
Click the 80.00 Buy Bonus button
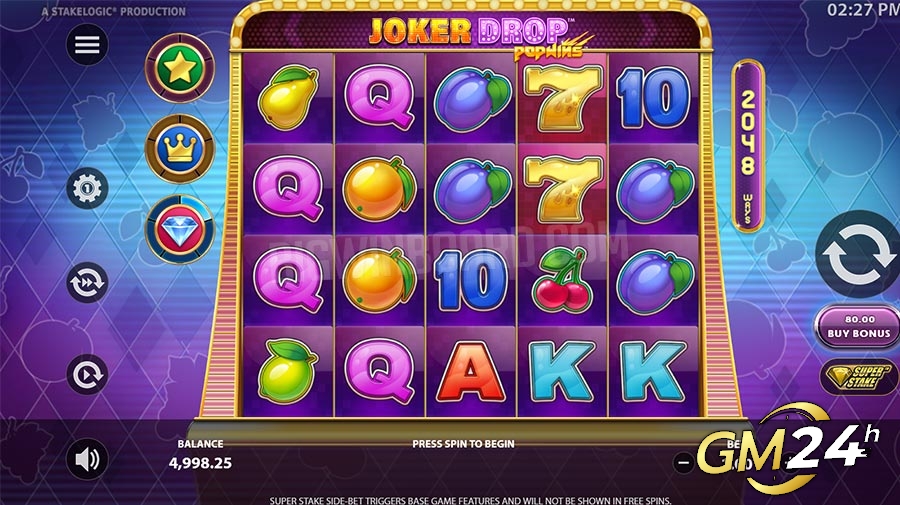pyautogui.click(x=859, y=327)
